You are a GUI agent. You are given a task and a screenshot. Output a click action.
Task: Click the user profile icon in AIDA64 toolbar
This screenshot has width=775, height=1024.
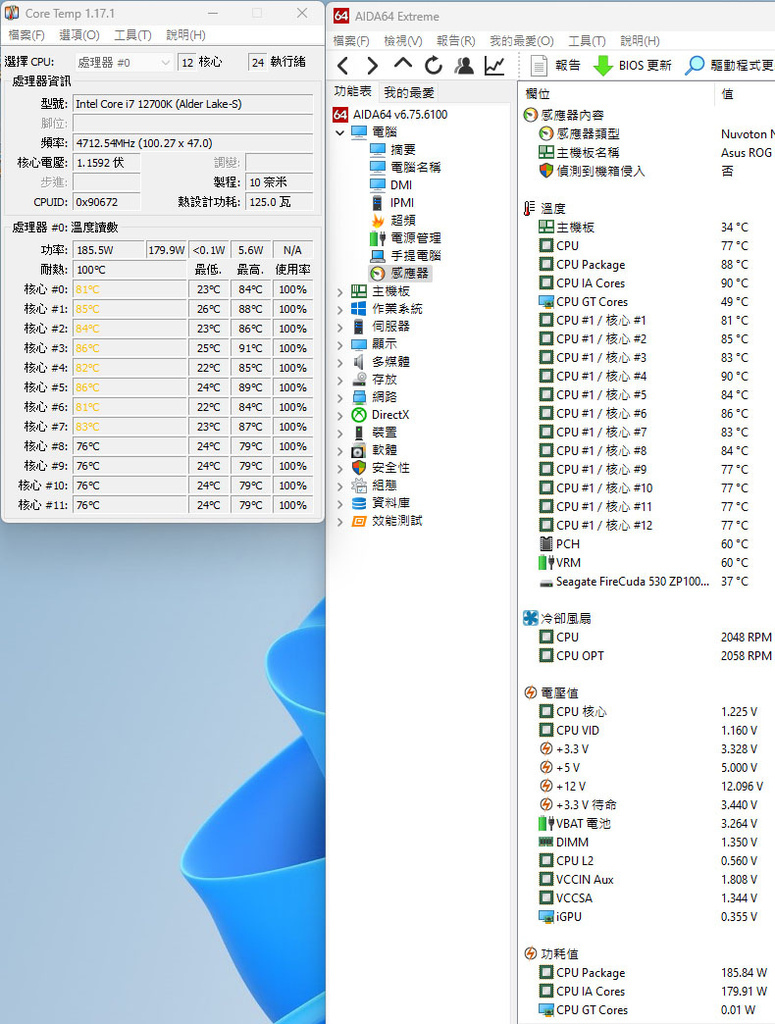click(464, 65)
